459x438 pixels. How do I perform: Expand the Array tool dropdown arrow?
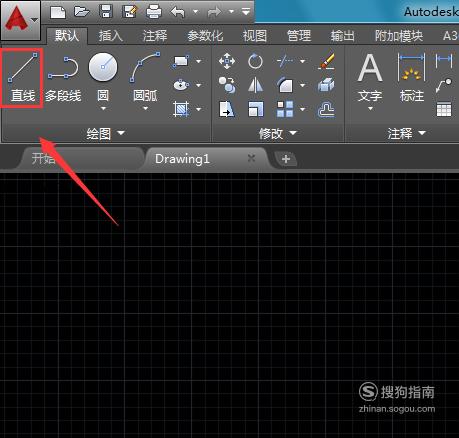click(302, 109)
